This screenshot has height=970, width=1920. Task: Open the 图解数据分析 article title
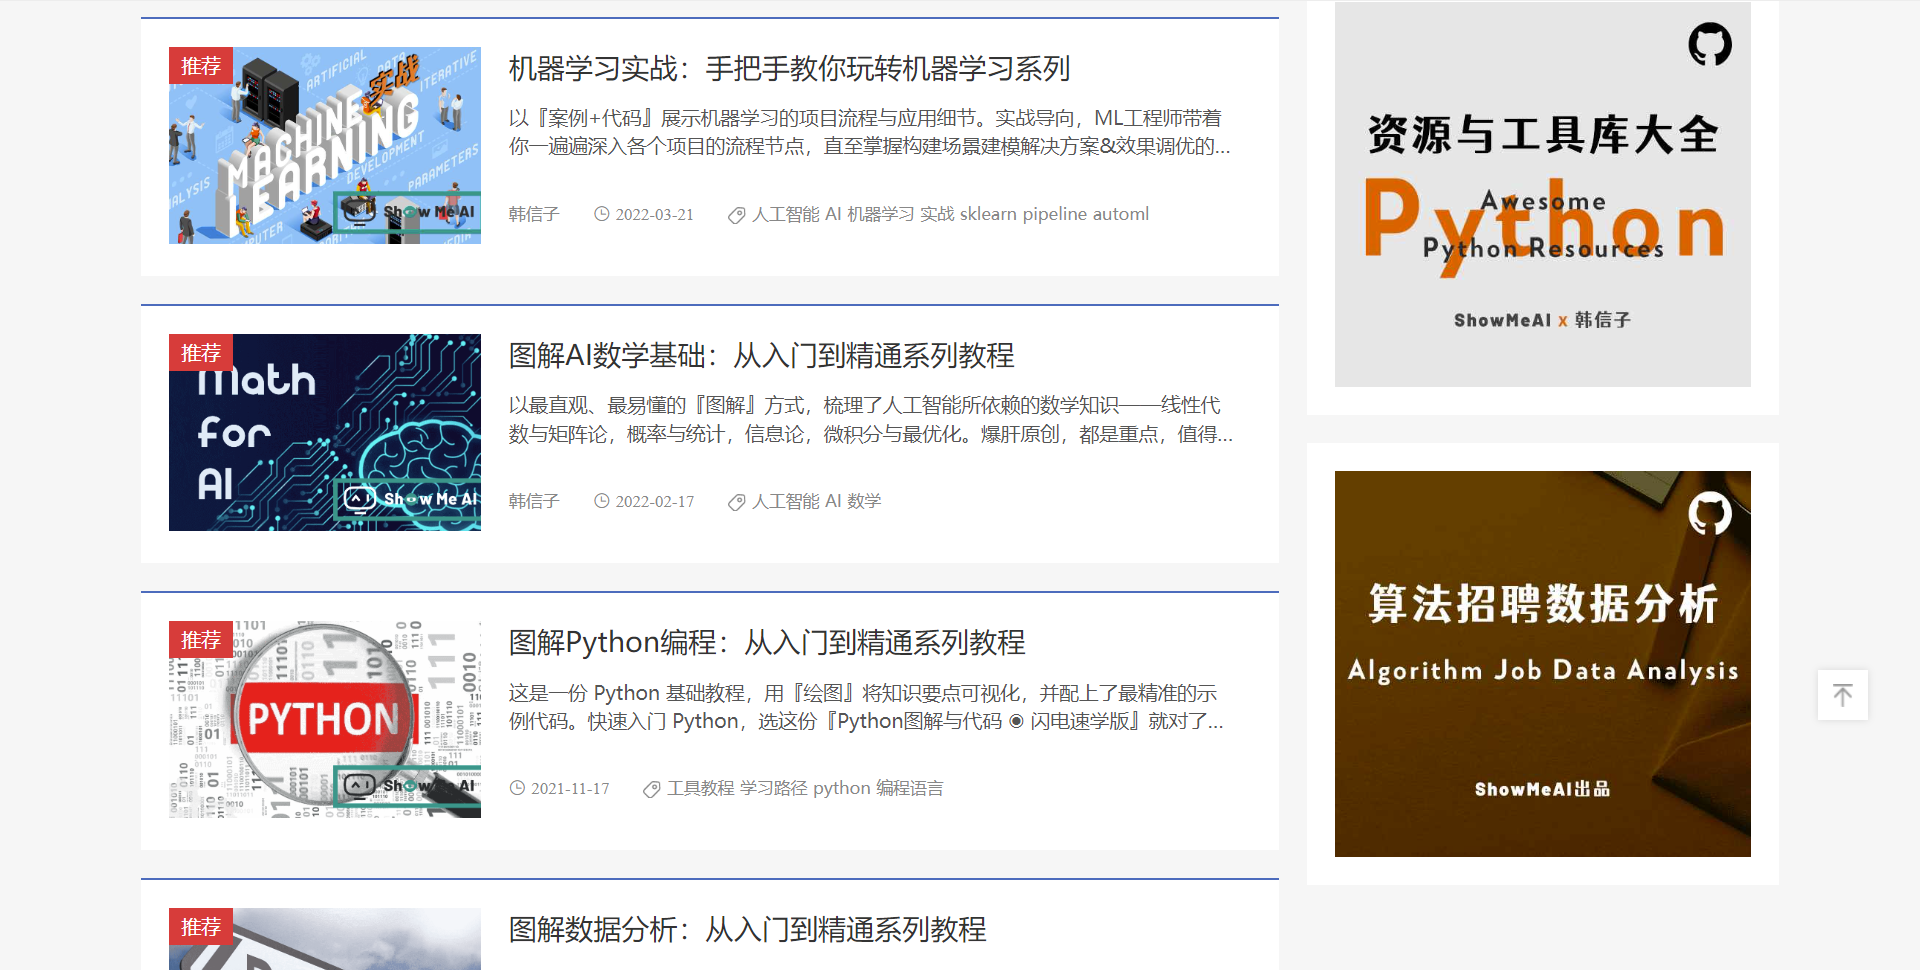point(746,930)
